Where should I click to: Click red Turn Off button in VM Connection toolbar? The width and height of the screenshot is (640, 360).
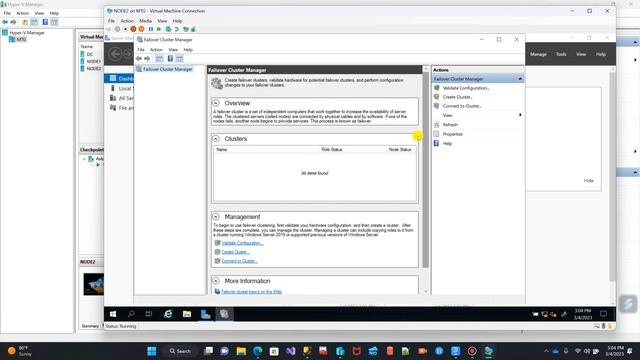[x=133, y=29]
